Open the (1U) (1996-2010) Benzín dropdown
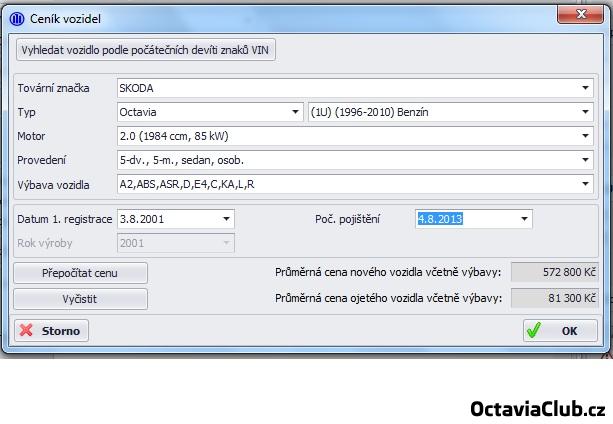 [x=586, y=112]
